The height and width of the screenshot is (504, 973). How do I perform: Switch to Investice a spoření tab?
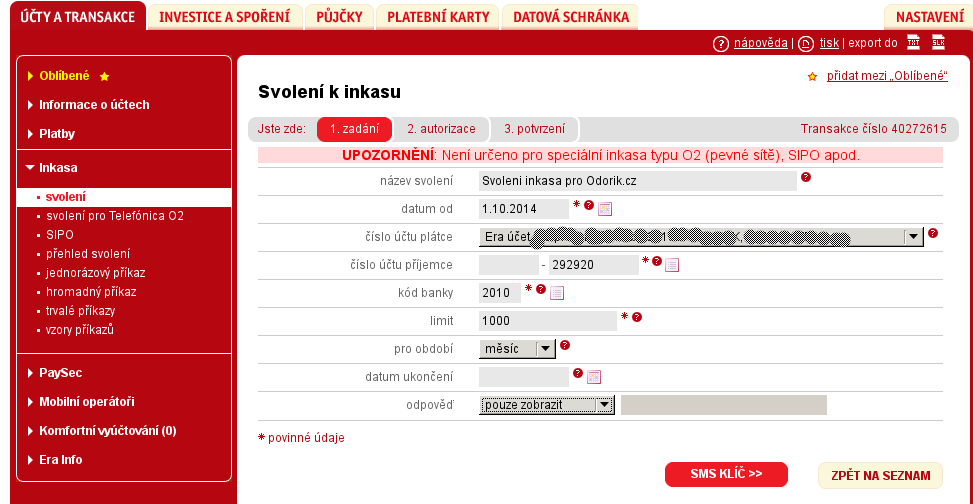pos(224,17)
